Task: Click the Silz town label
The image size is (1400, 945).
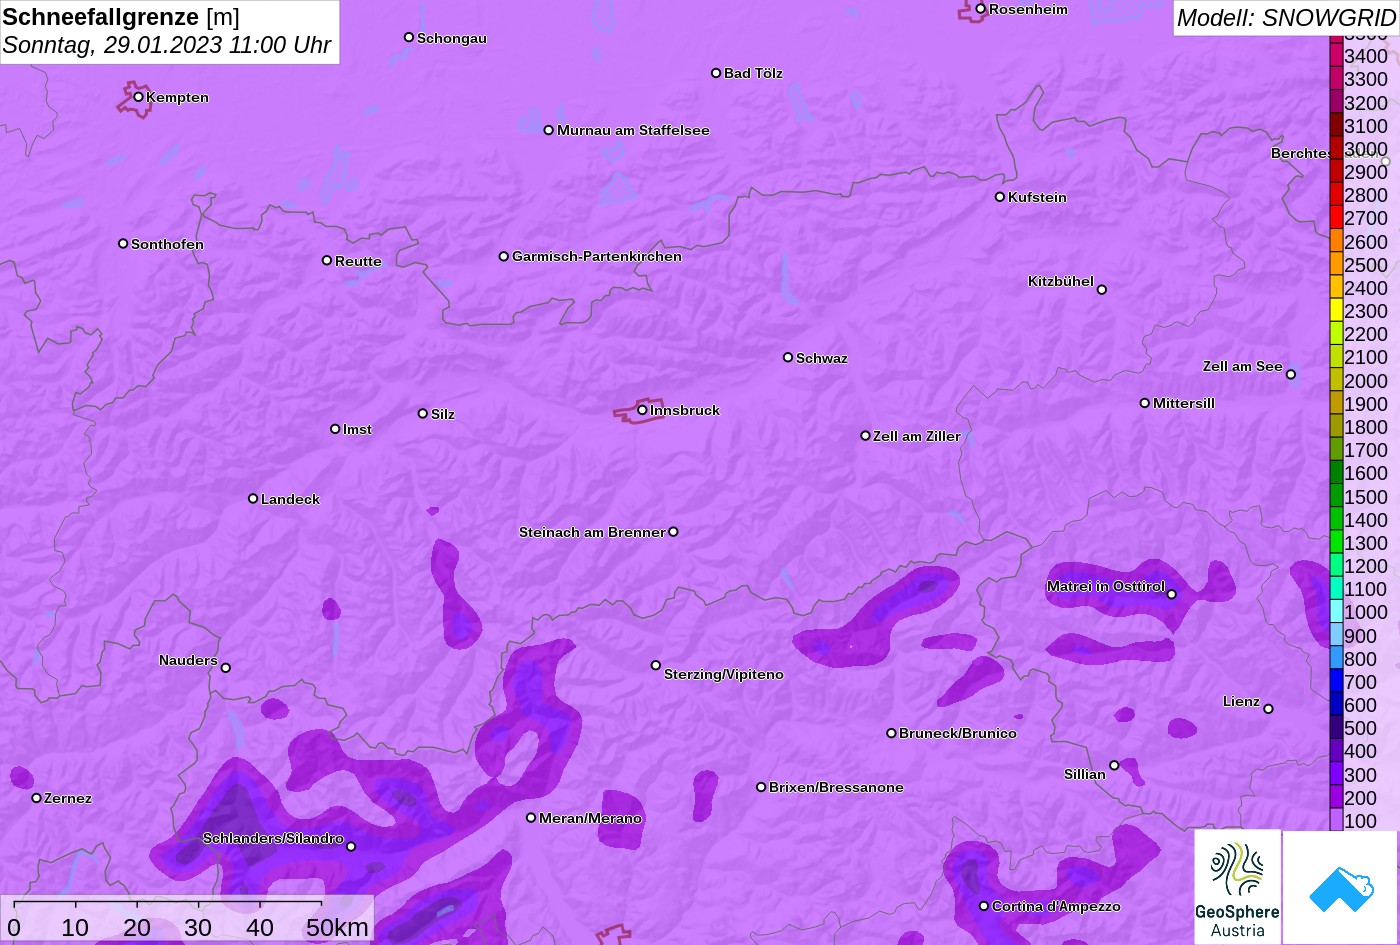Action: 443,414
